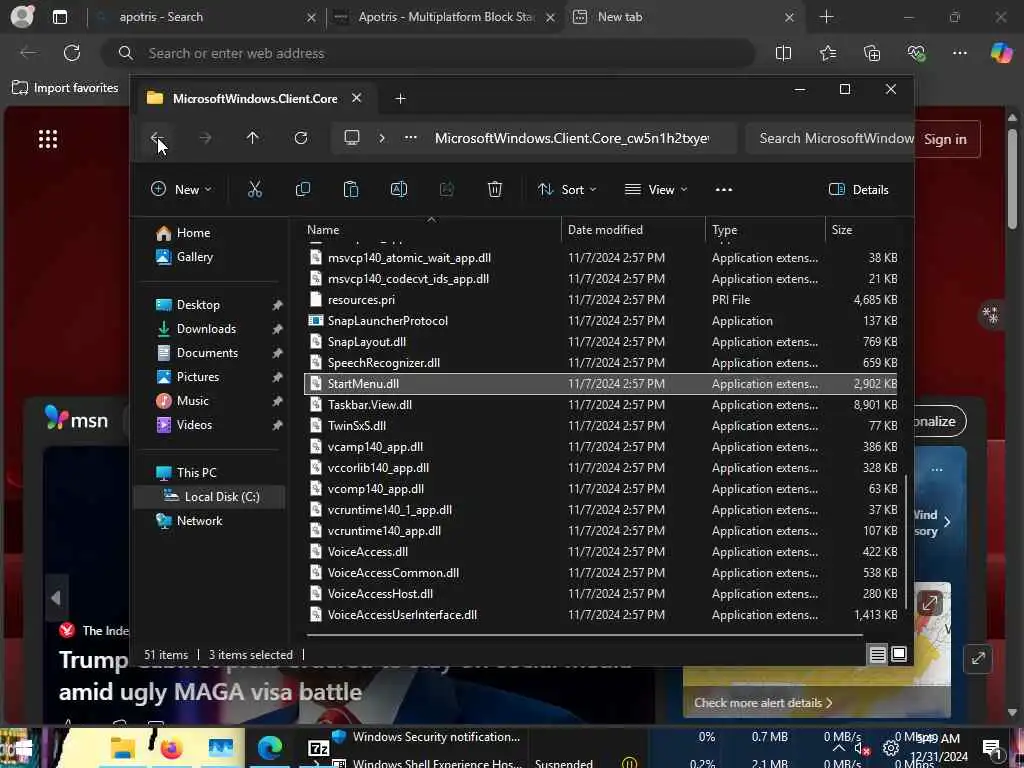Click the forward arrow in File Explorer
The height and width of the screenshot is (768, 1024).
(205, 138)
